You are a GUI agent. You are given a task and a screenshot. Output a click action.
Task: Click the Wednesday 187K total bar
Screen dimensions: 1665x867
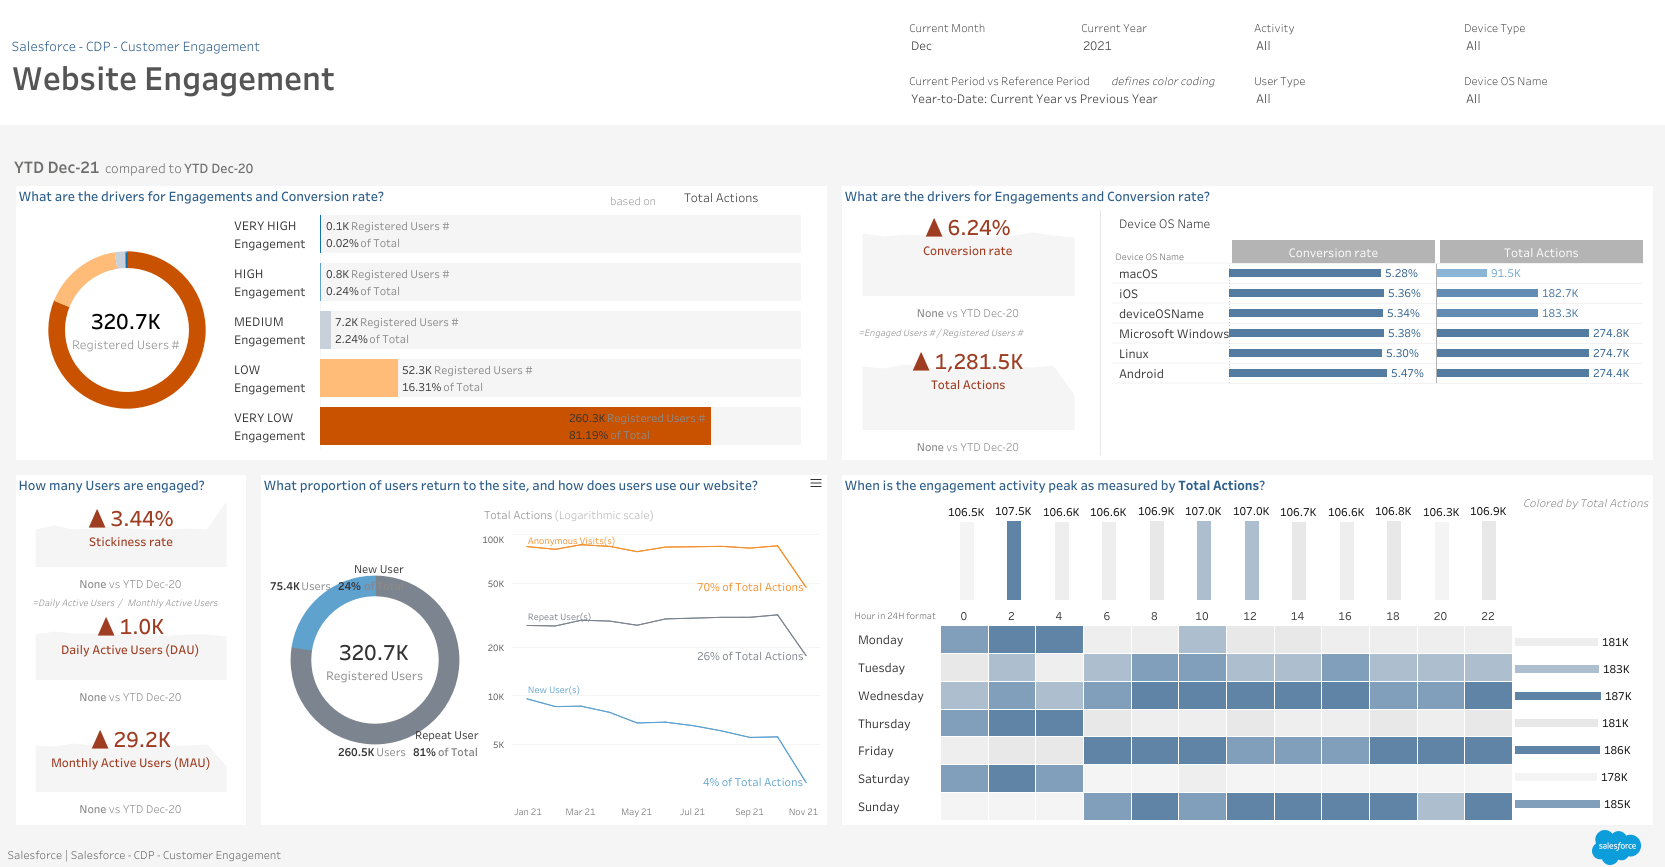1558,696
